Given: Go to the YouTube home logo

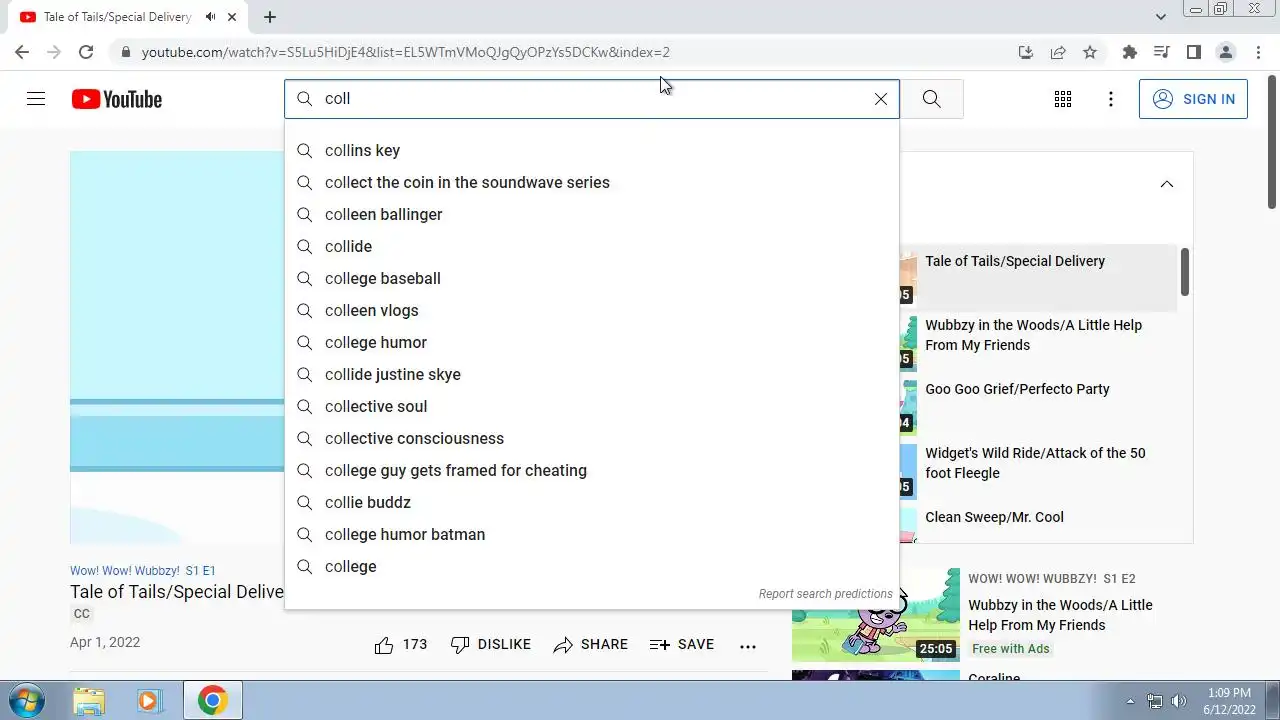Looking at the screenshot, I should pyautogui.click(x=117, y=99).
